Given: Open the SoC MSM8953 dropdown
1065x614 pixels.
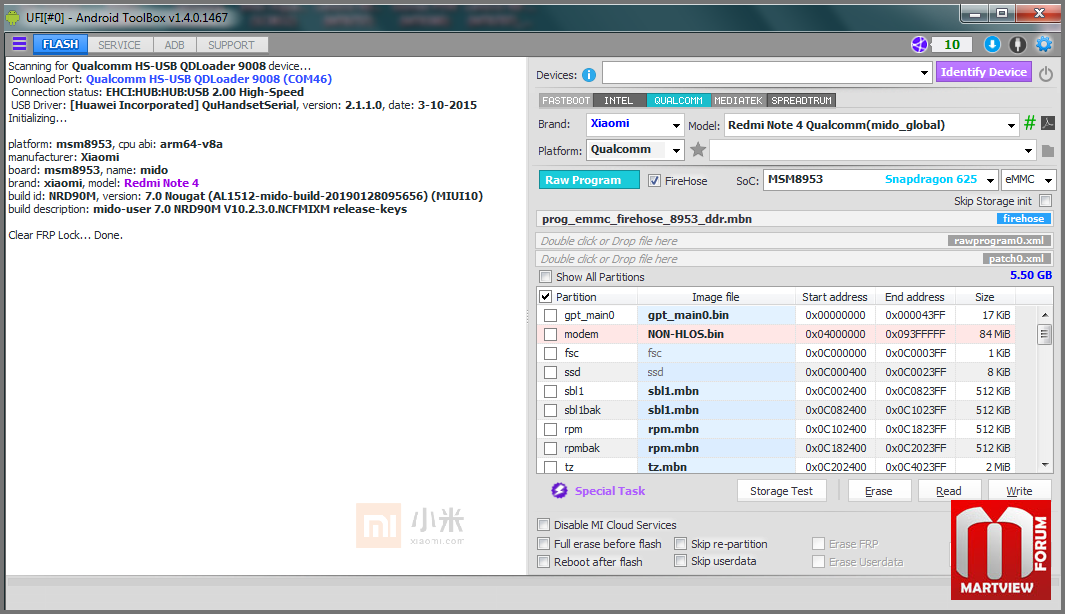Looking at the screenshot, I should [990, 180].
